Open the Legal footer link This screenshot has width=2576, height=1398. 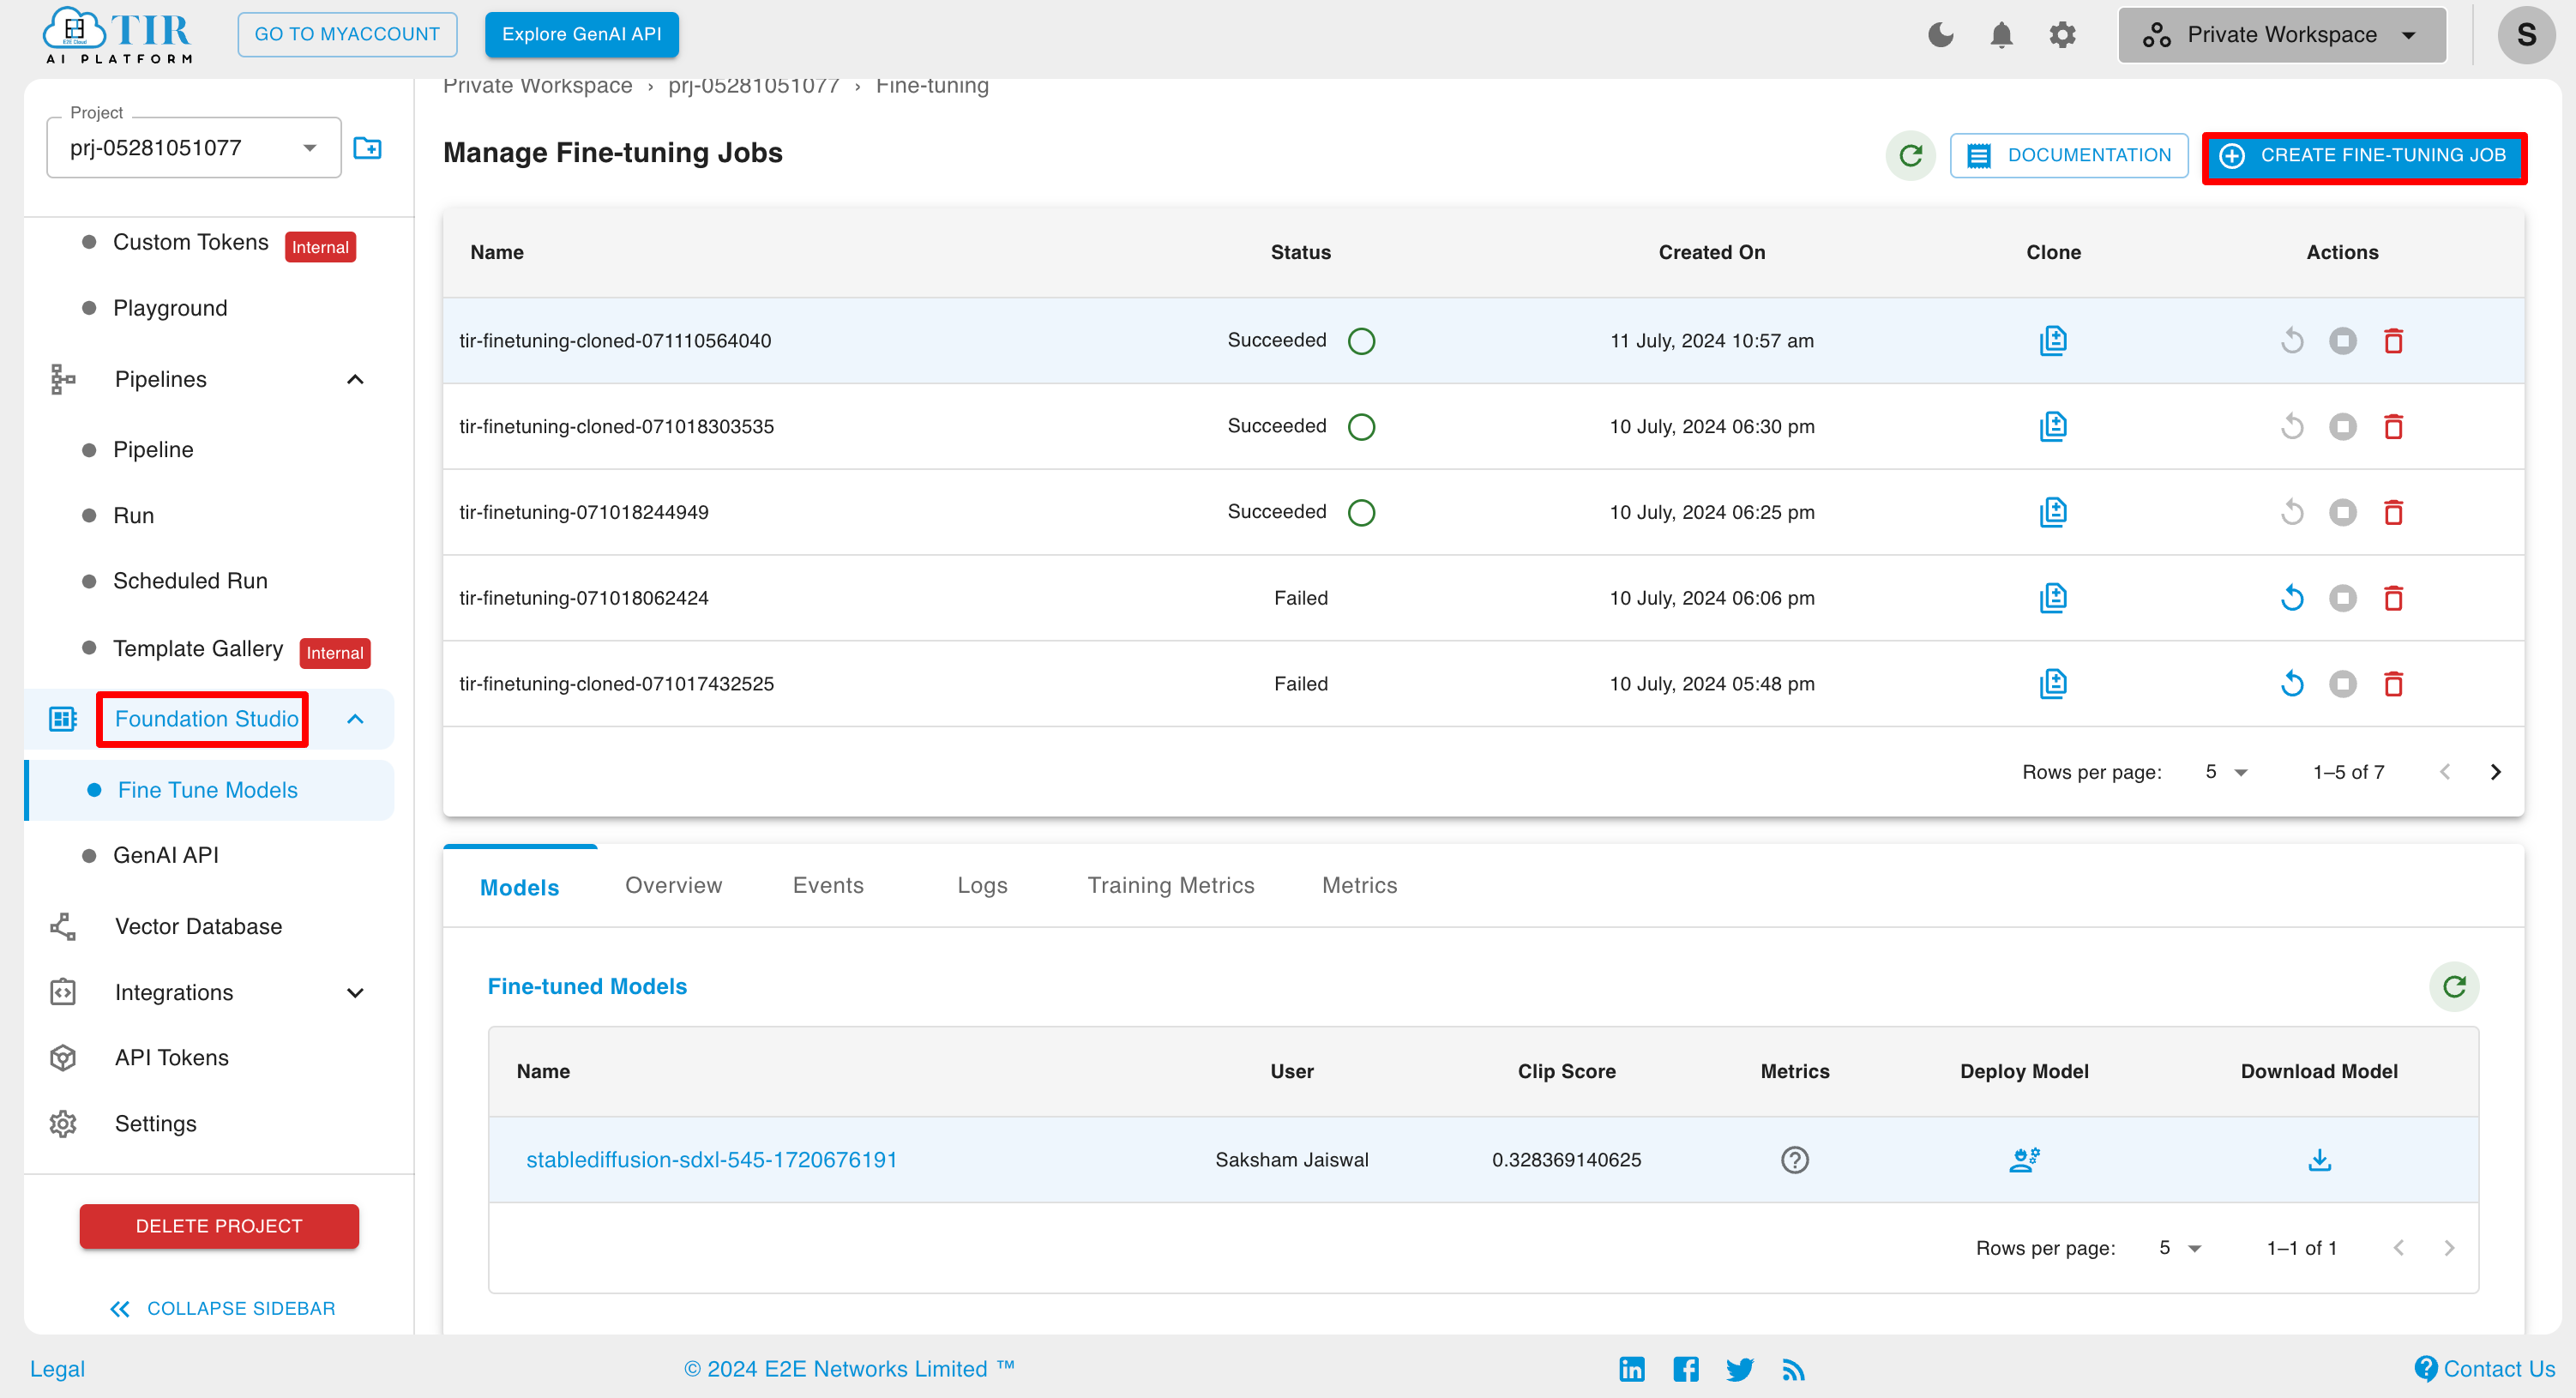coord(57,1369)
